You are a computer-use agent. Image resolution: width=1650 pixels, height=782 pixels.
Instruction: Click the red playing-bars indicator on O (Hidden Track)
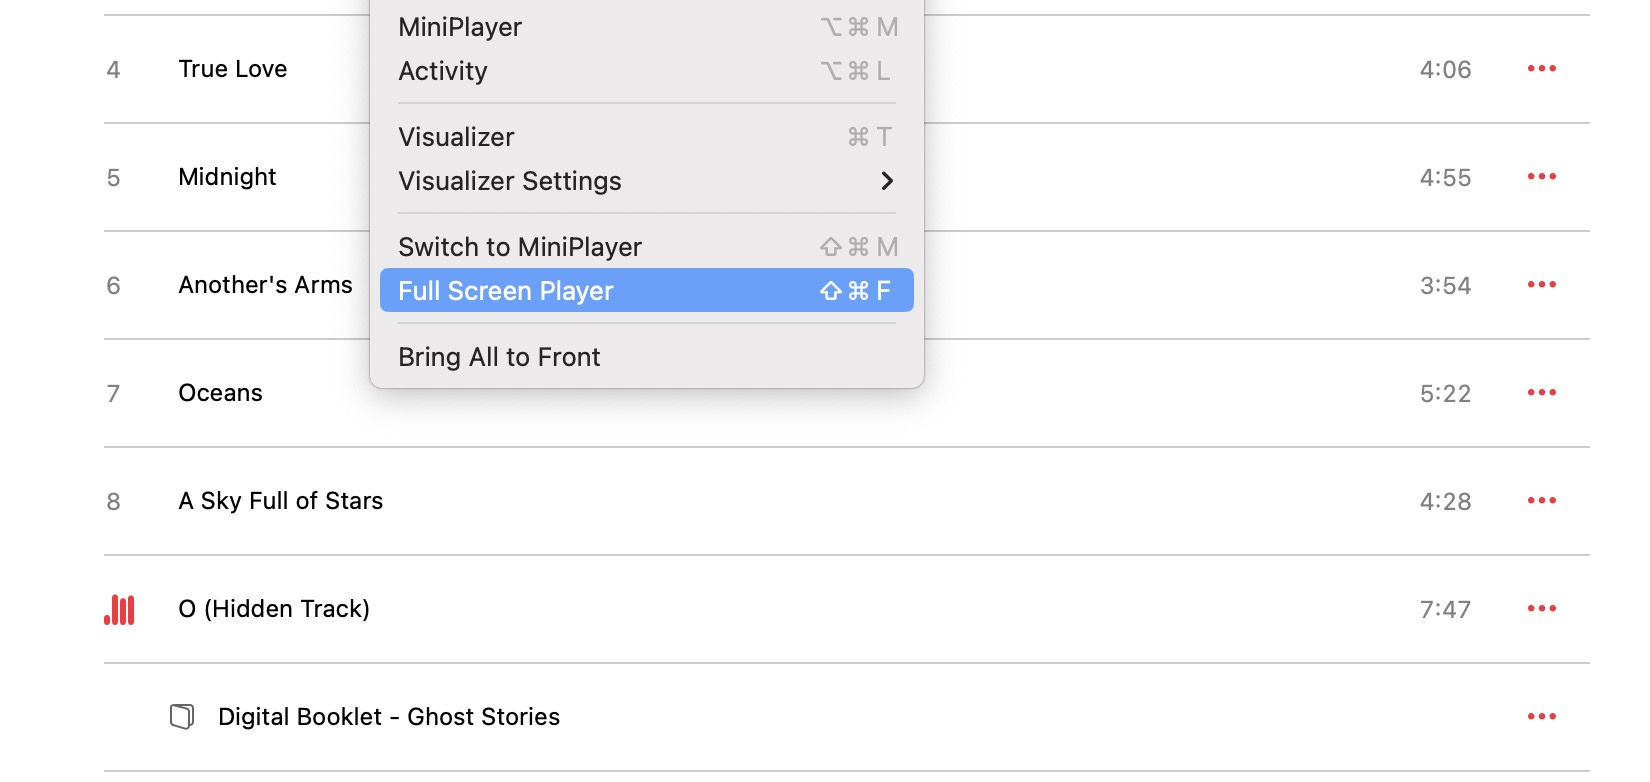[x=118, y=608]
